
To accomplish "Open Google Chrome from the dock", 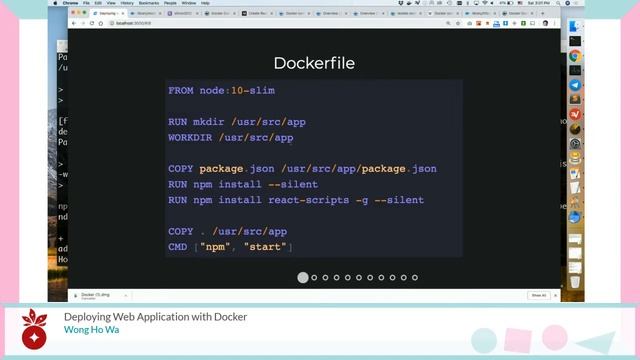I will 575,56.
